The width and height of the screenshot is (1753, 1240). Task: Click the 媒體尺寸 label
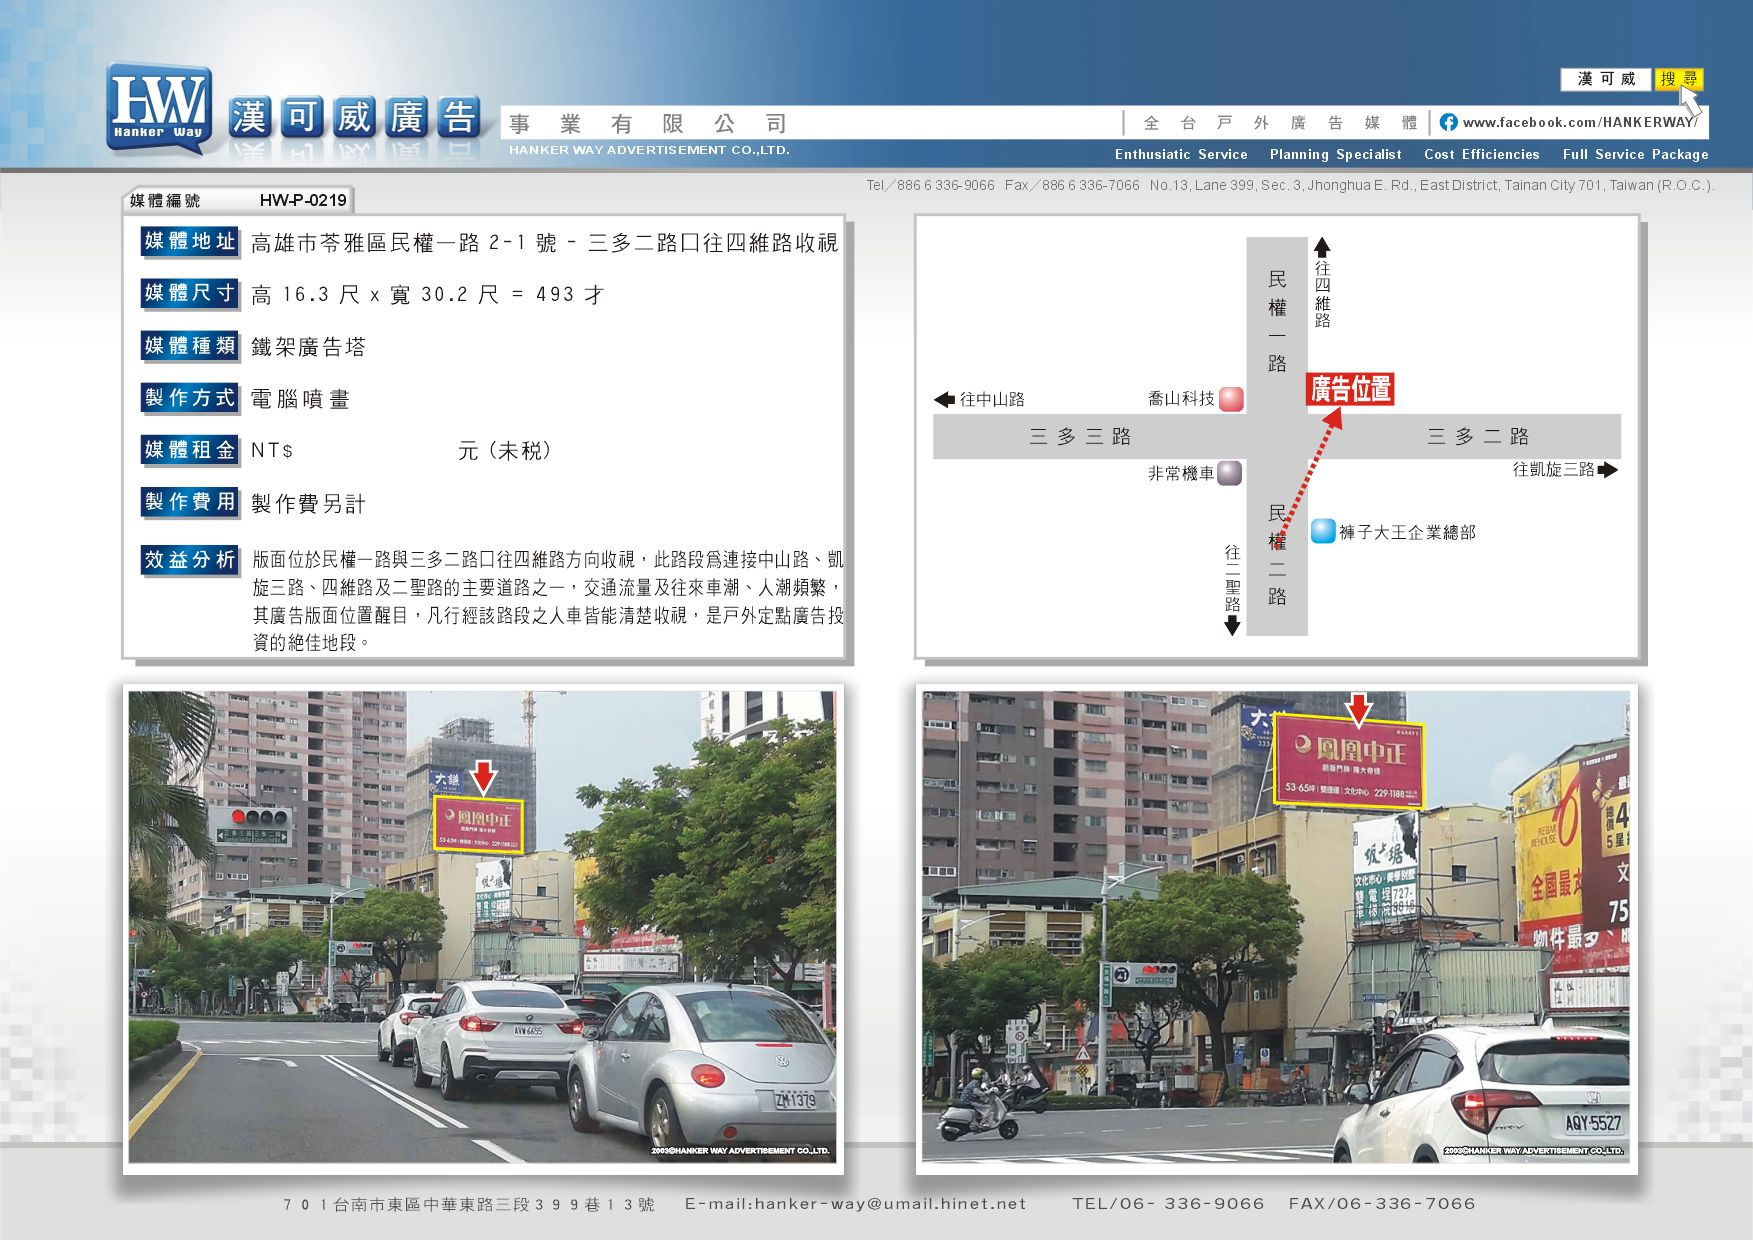(x=190, y=293)
